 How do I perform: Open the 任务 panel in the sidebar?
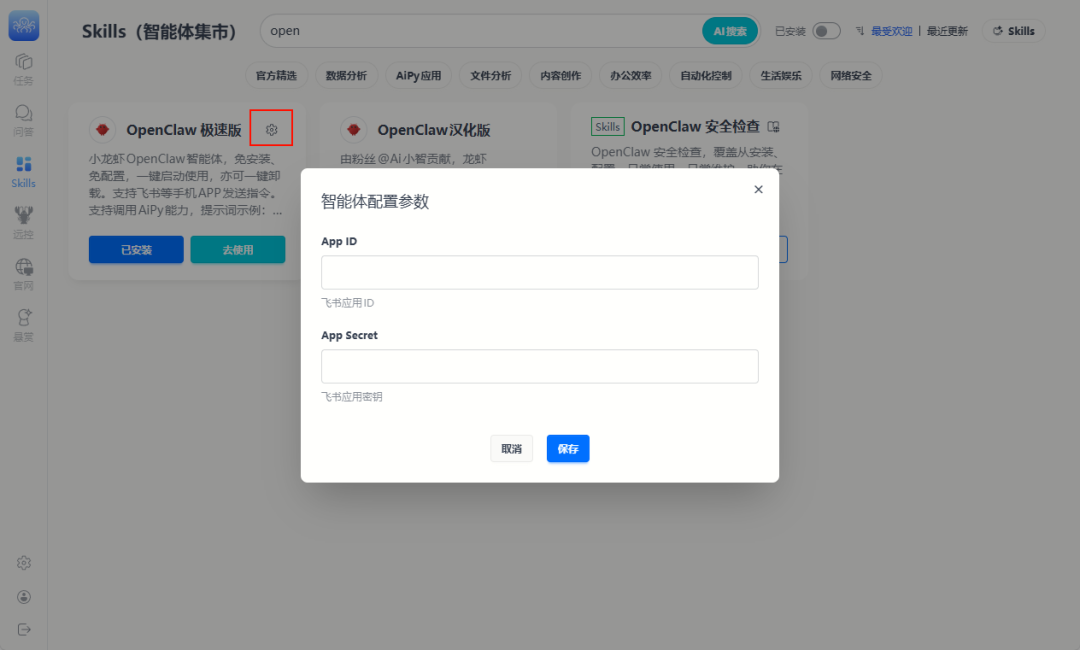coord(23,67)
